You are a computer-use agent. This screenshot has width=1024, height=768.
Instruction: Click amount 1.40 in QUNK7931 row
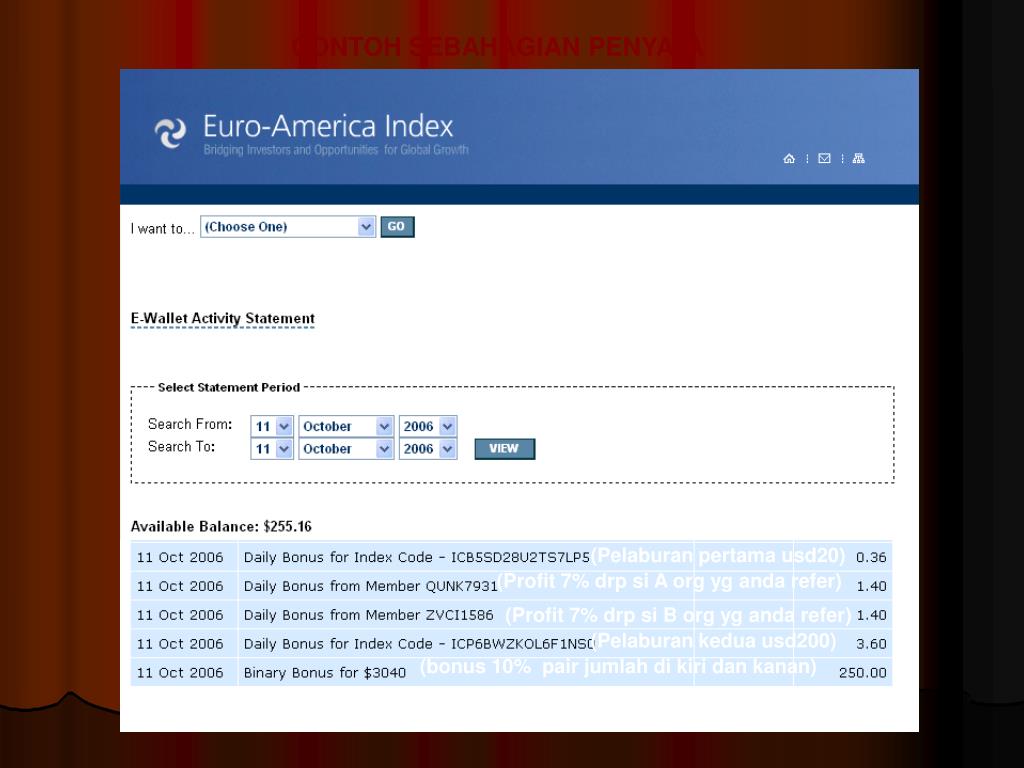point(871,586)
